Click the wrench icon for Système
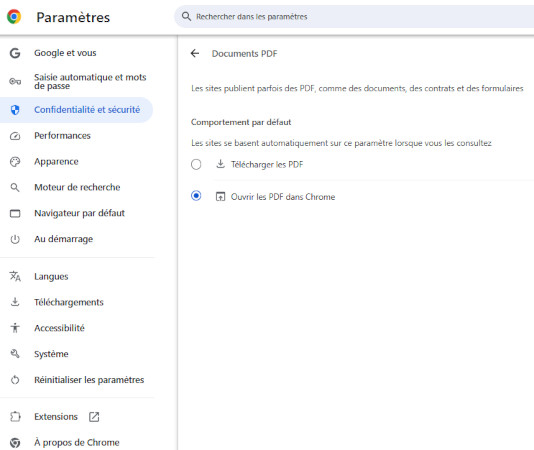The height and width of the screenshot is (450, 534). coord(15,354)
